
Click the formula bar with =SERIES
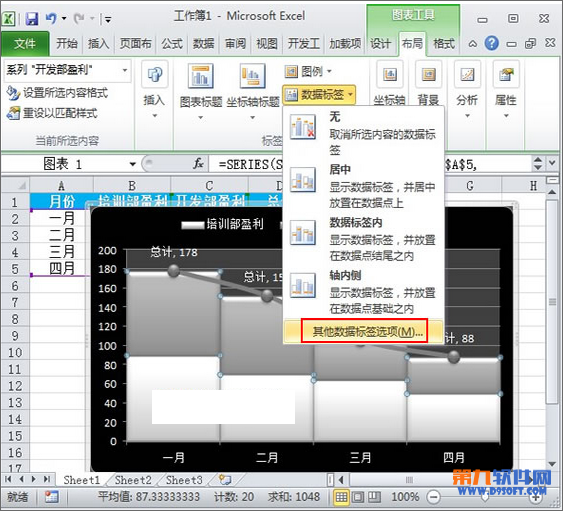(x=370, y=164)
